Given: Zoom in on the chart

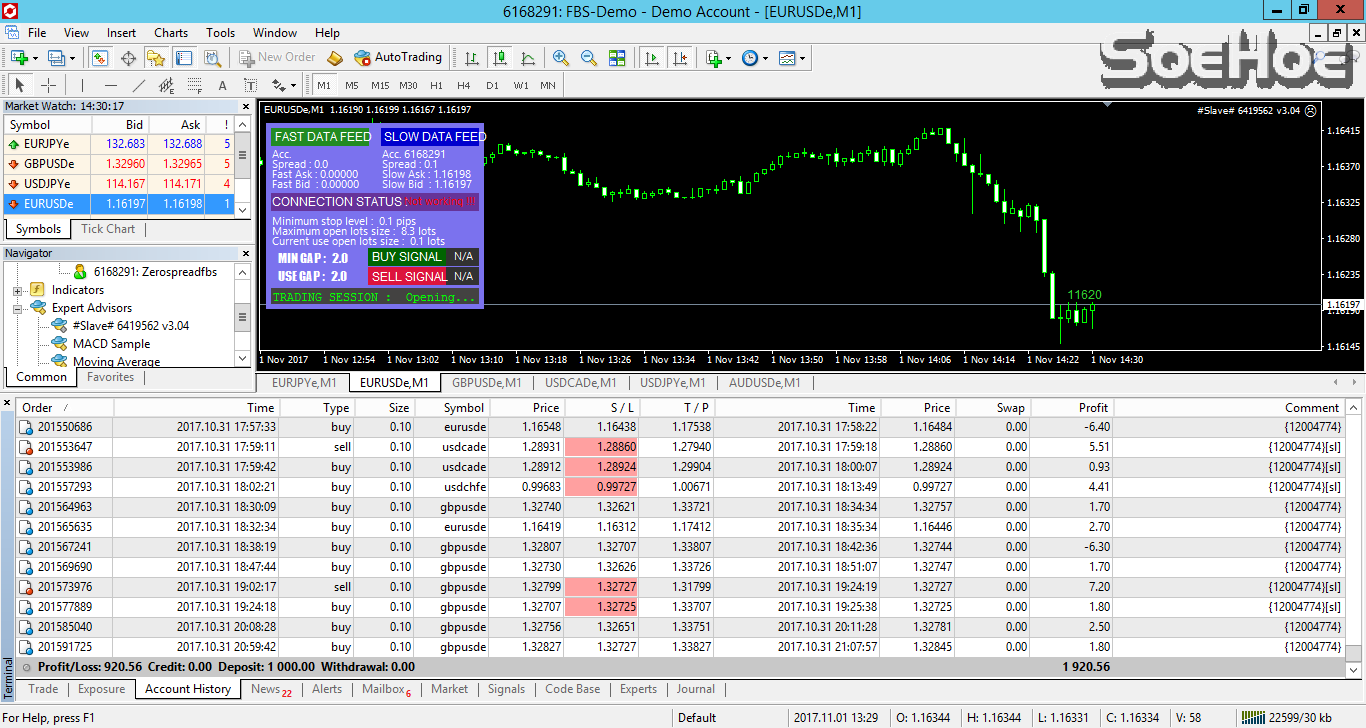Looking at the screenshot, I should pyautogui.click(x=561, y=58).
